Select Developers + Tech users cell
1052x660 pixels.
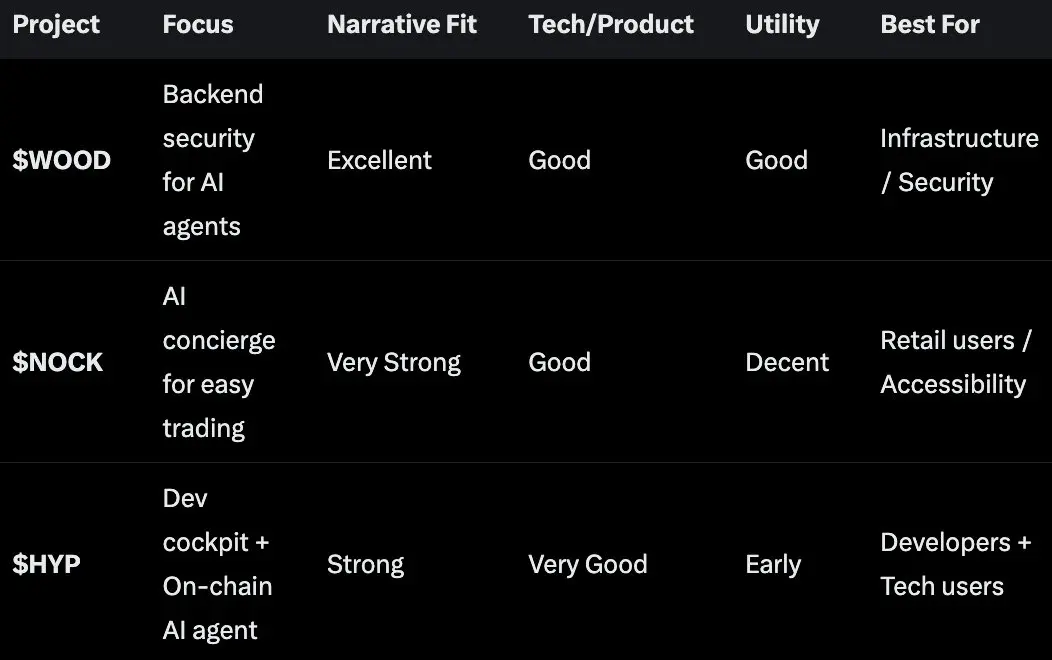(955, 564)
